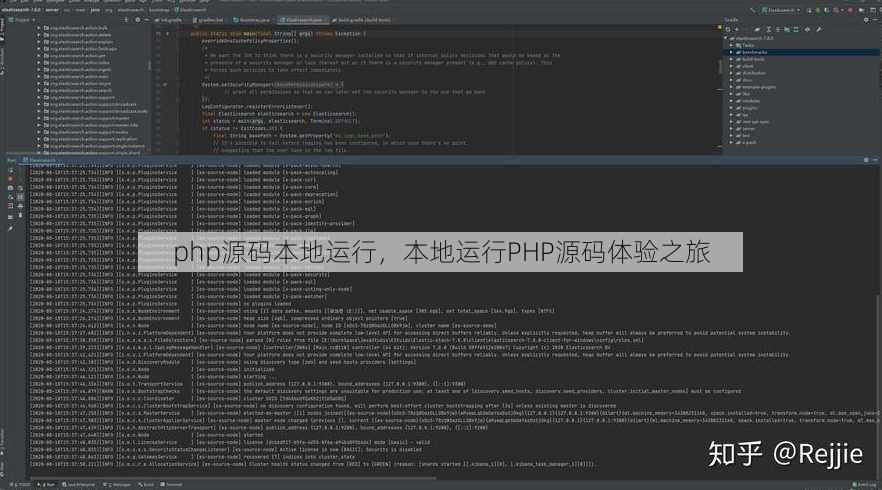Execute Gradle task elephant icon
Image resolution: width=882 pixels, height=490 pixels.
pos(757,29)
